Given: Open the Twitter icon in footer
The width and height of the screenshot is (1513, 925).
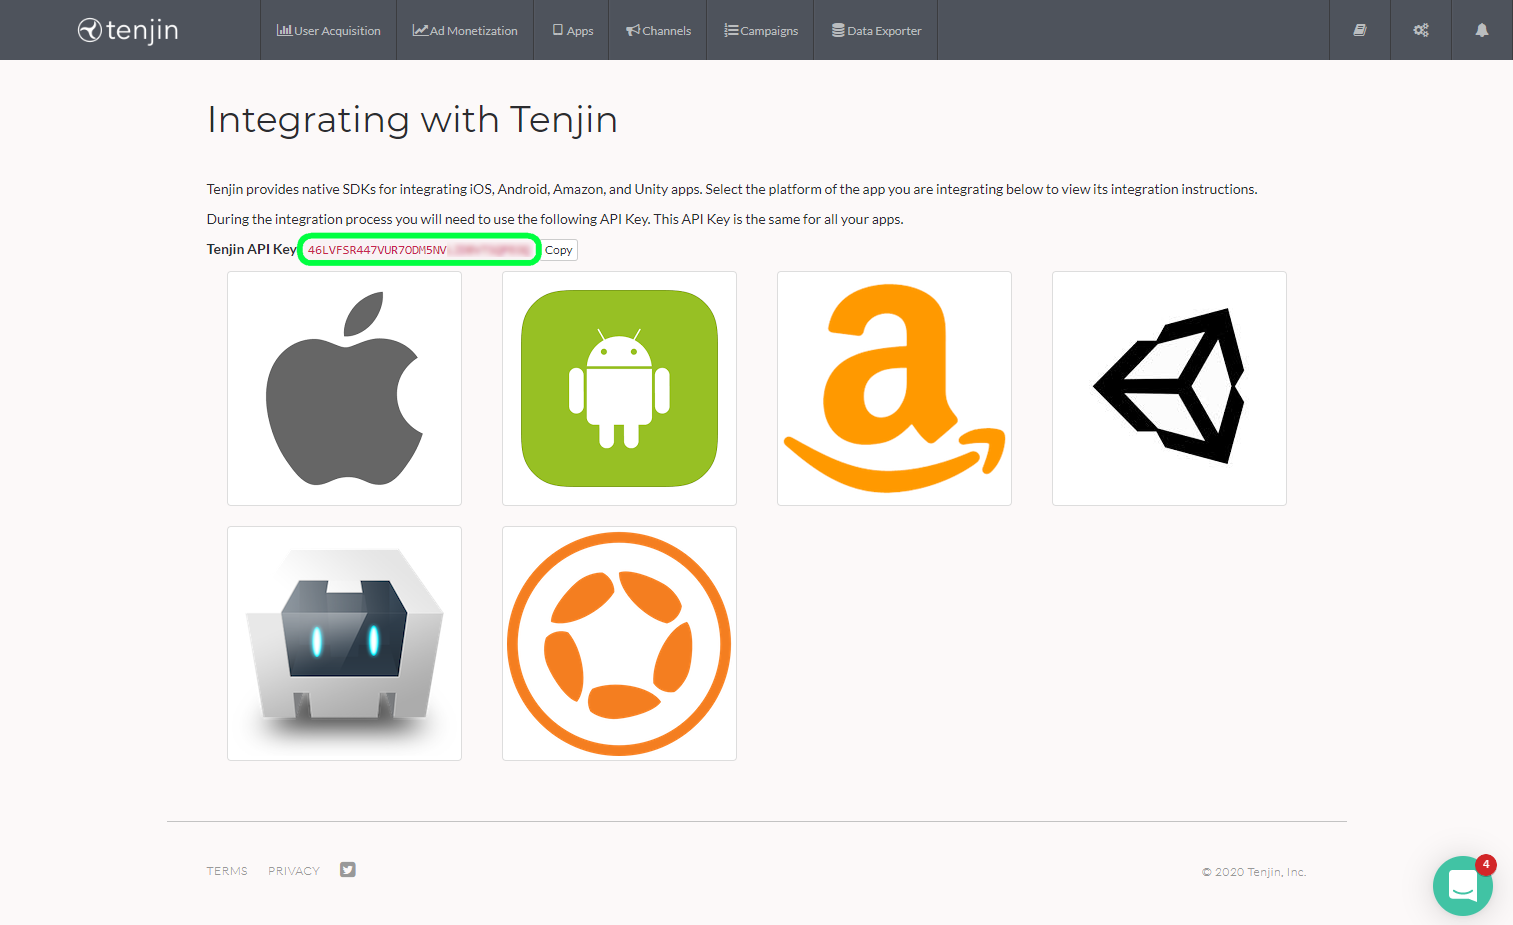Looking at the screenshot, I should [348, 870].
